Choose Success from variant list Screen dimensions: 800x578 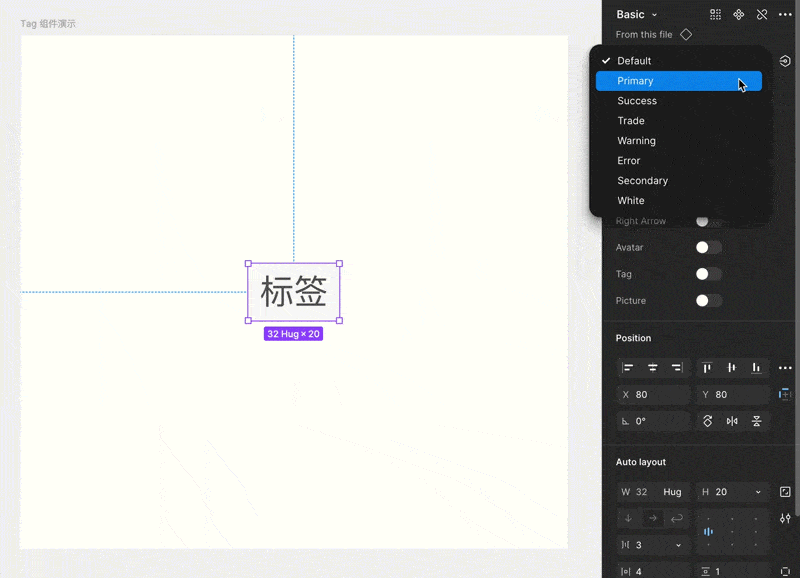(x=679, y=100)
